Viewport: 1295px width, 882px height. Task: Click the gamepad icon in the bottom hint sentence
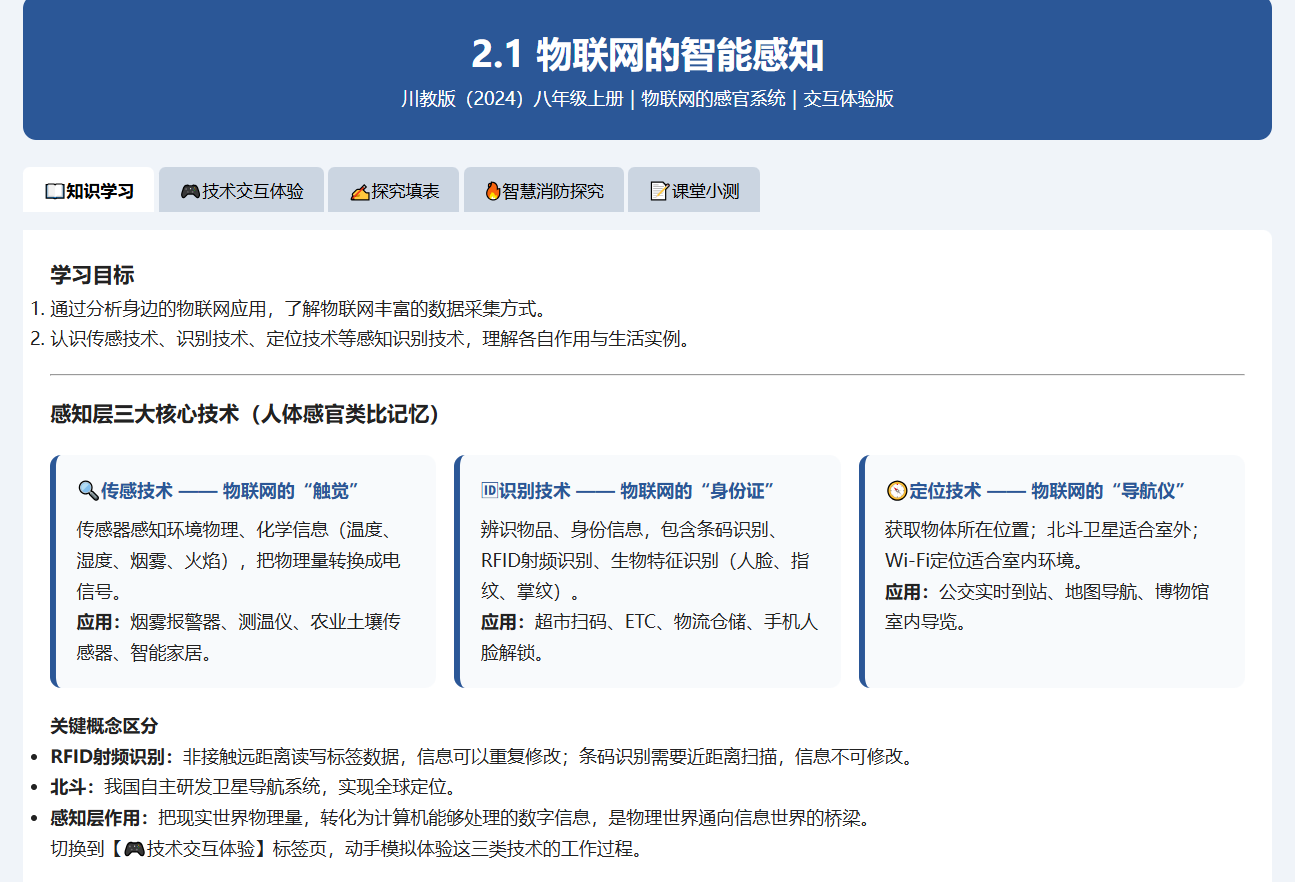(x=134, y=849)
